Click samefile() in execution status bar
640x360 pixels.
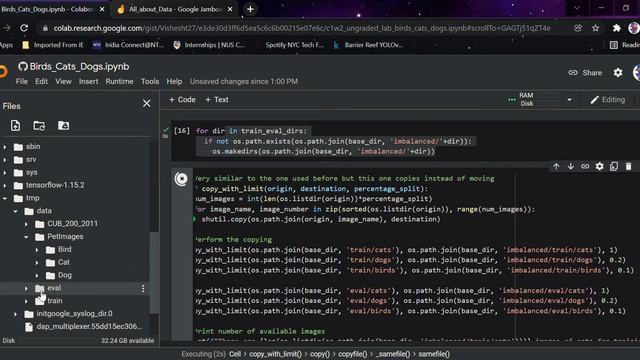(x=434, y=354)
